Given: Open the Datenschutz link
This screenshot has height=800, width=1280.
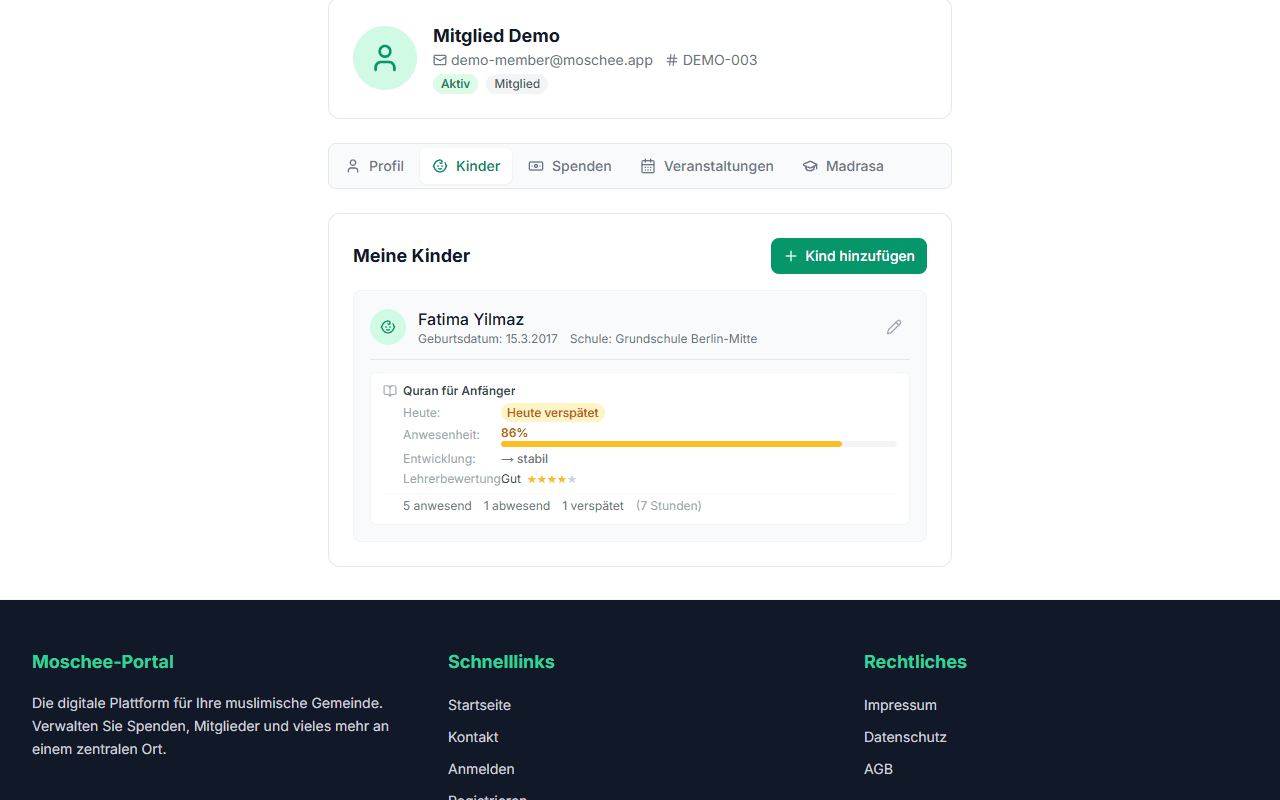Looking at the screenshot, I should [905, 737].
